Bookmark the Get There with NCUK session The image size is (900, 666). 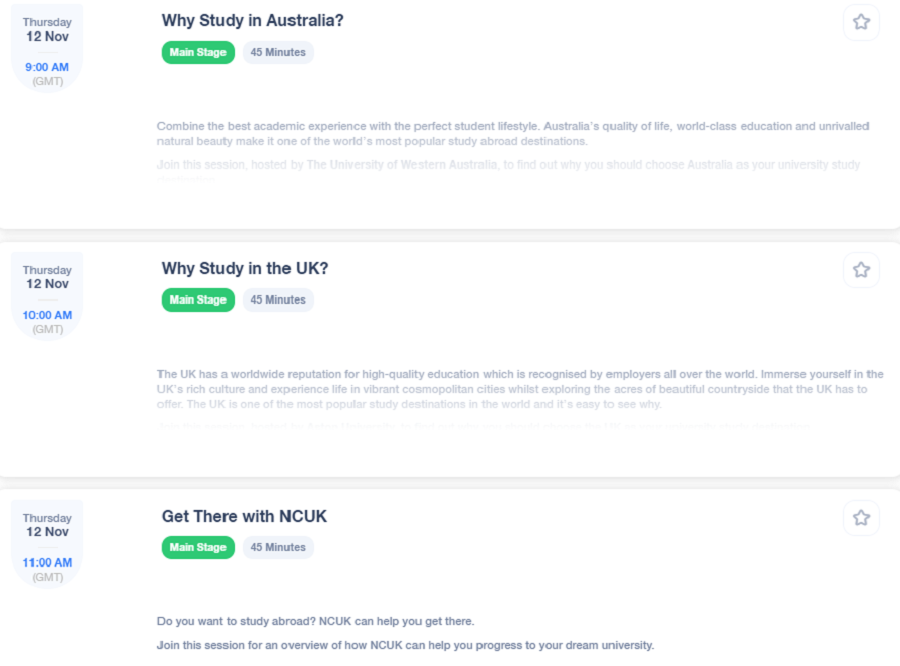click(861, 518)
